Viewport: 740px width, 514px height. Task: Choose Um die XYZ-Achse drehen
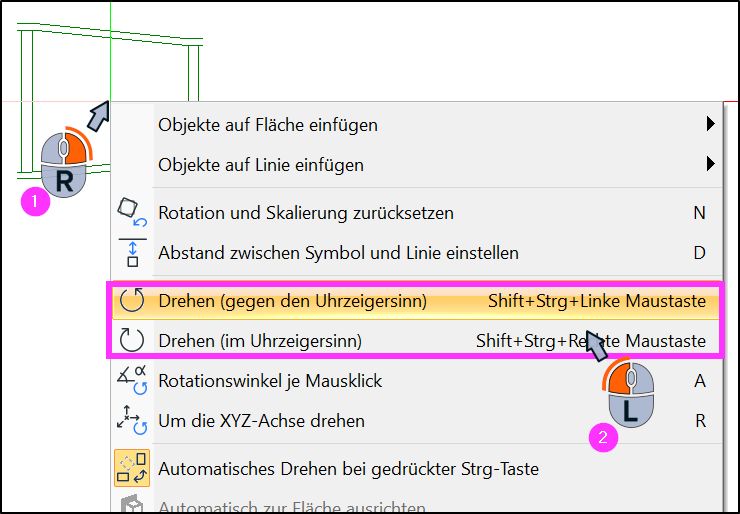[x=261, y=421]
